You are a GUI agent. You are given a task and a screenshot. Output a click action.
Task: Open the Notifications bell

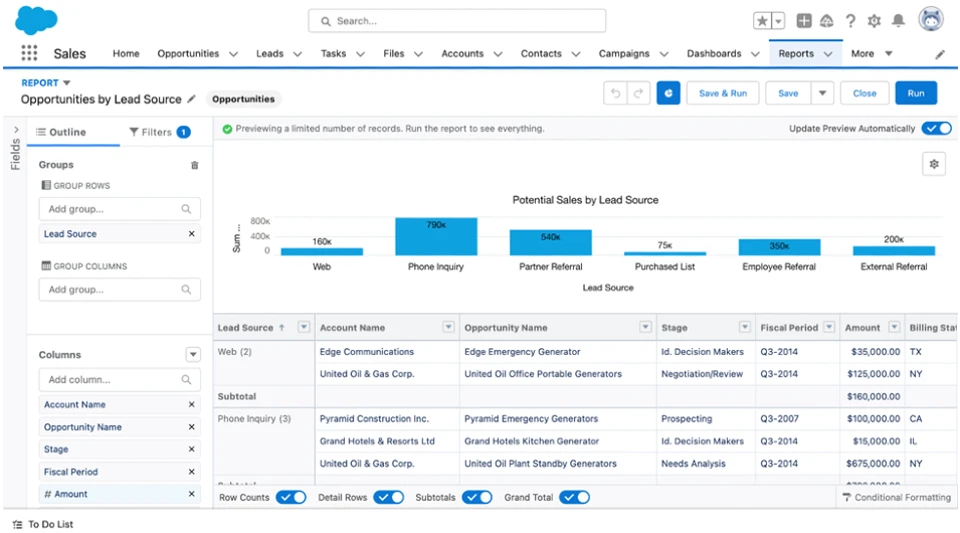pyautogui.click(x=898, y=21)
